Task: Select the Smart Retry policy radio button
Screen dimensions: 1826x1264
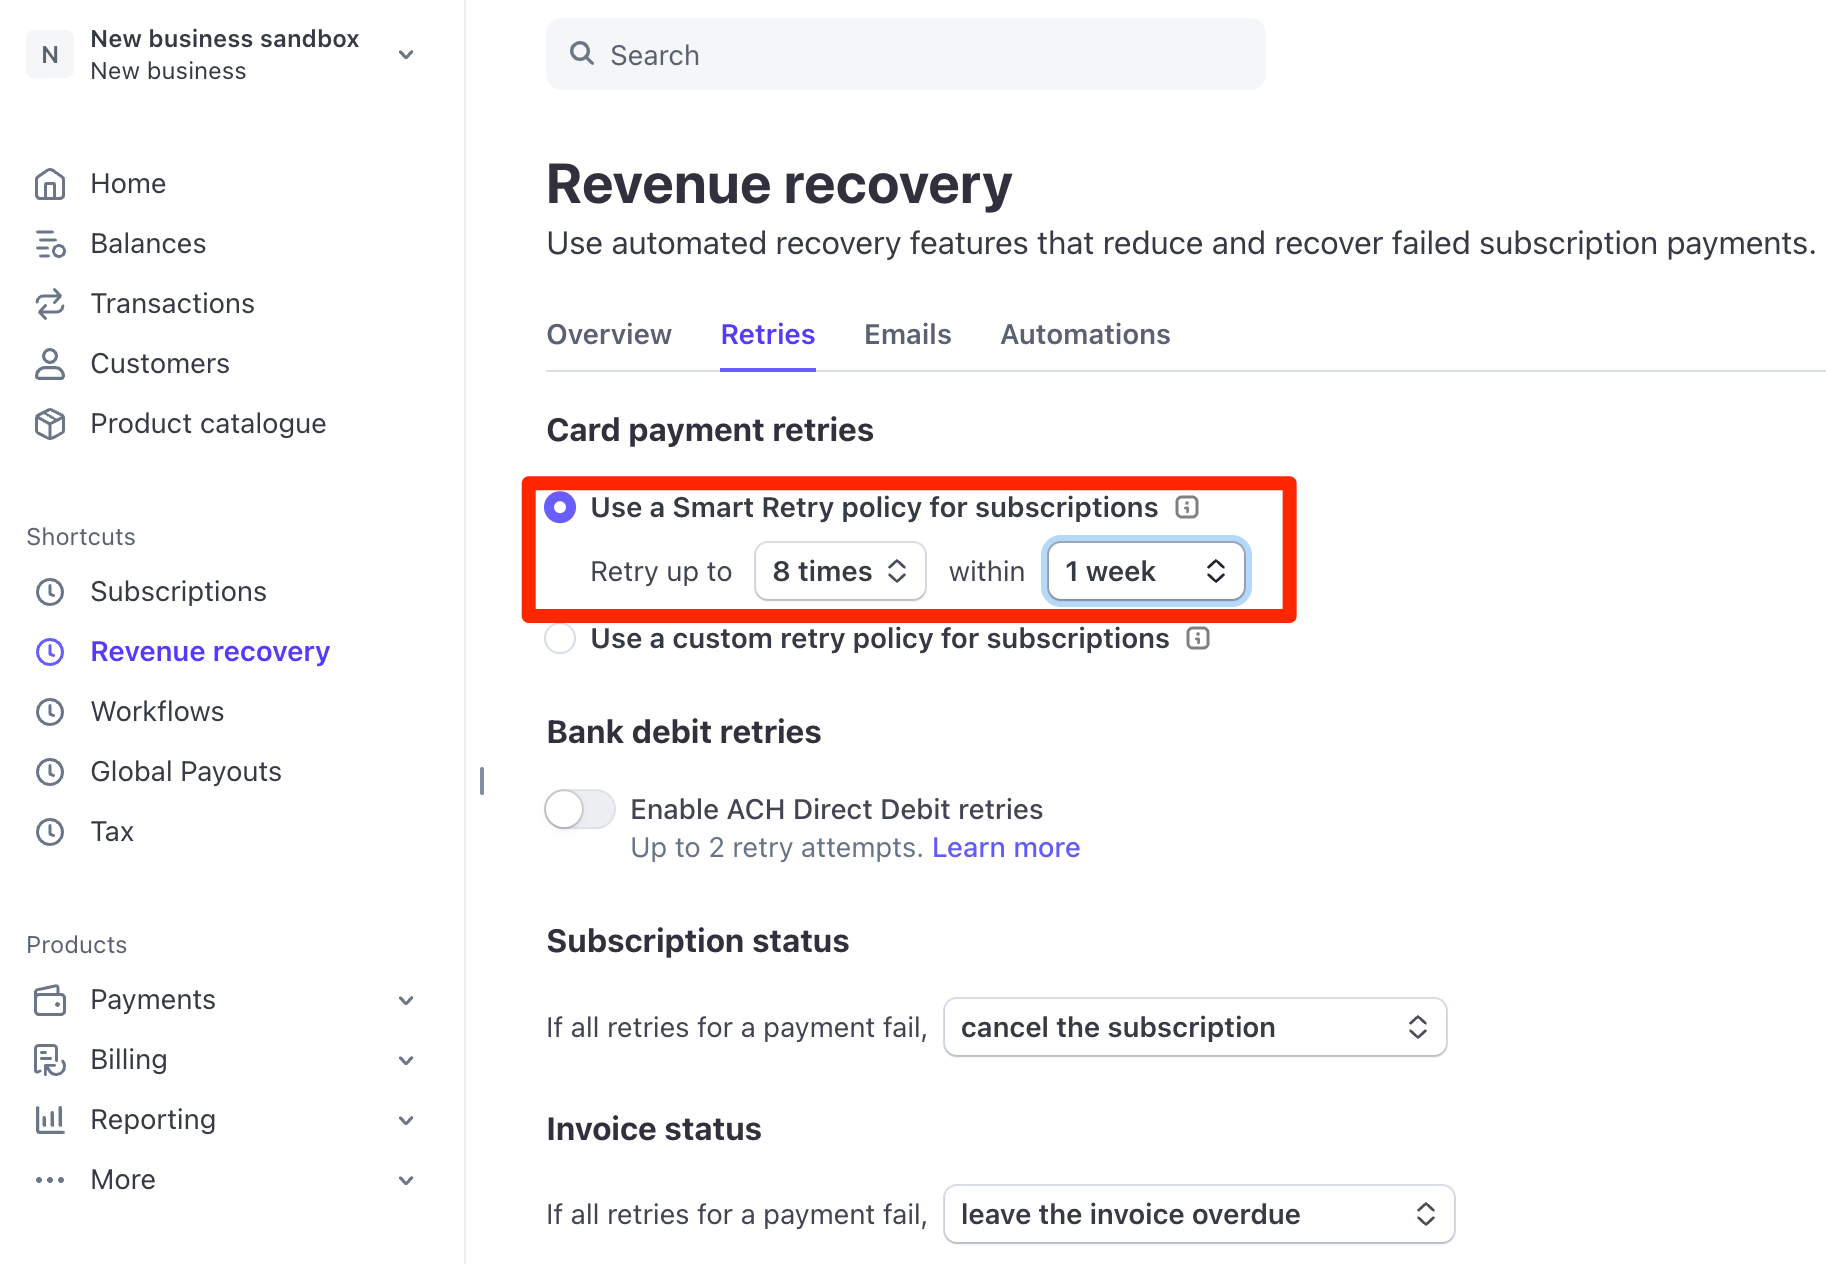Action: pos(560,508)
